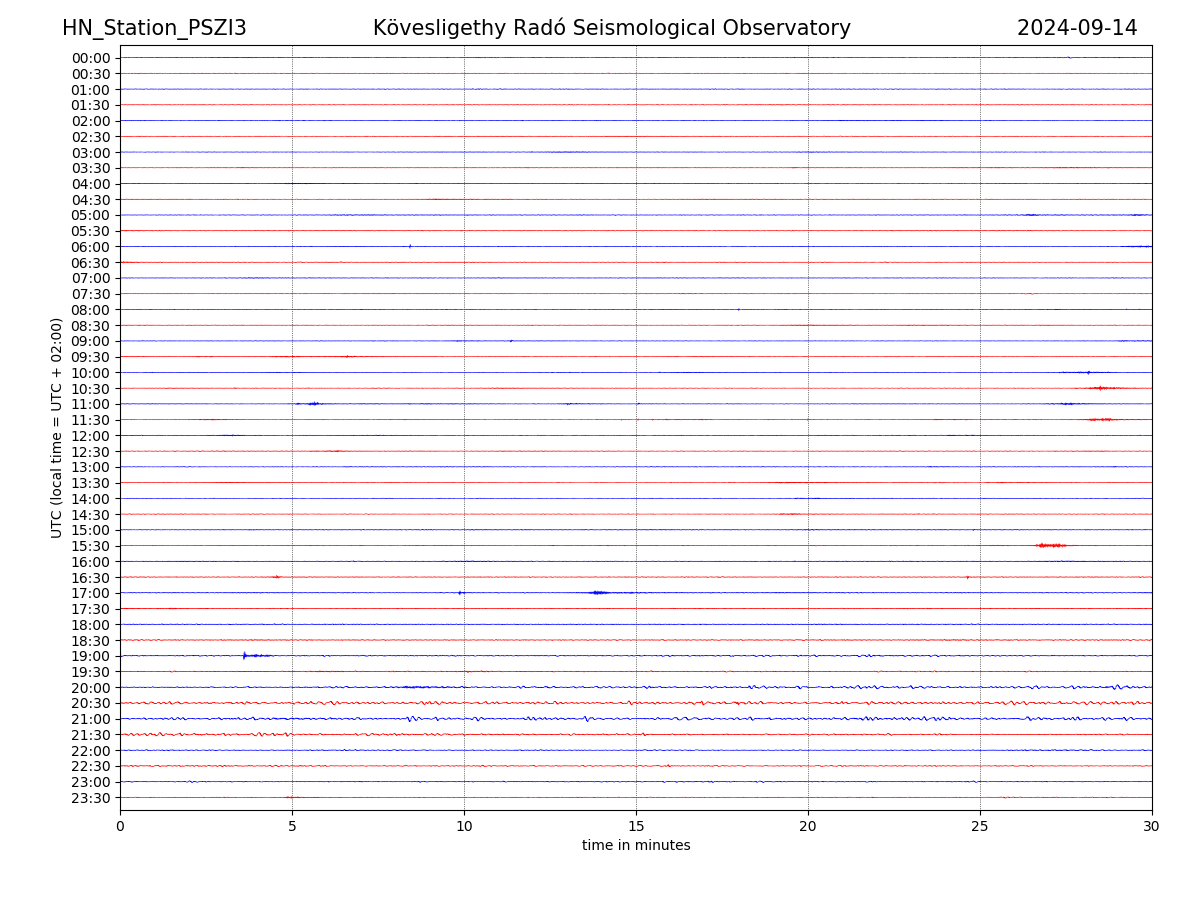Image resolution: width=1200 pixels, height=900 pixels.
Task: Click the blue spike event on 19:00 trace
Action: coord(245,655)
